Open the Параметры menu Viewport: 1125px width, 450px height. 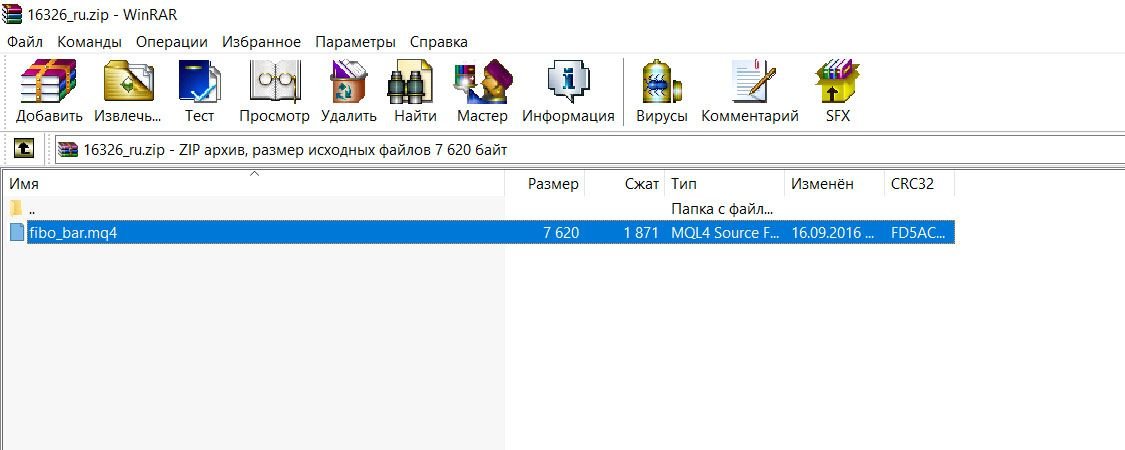coord(355,42)
